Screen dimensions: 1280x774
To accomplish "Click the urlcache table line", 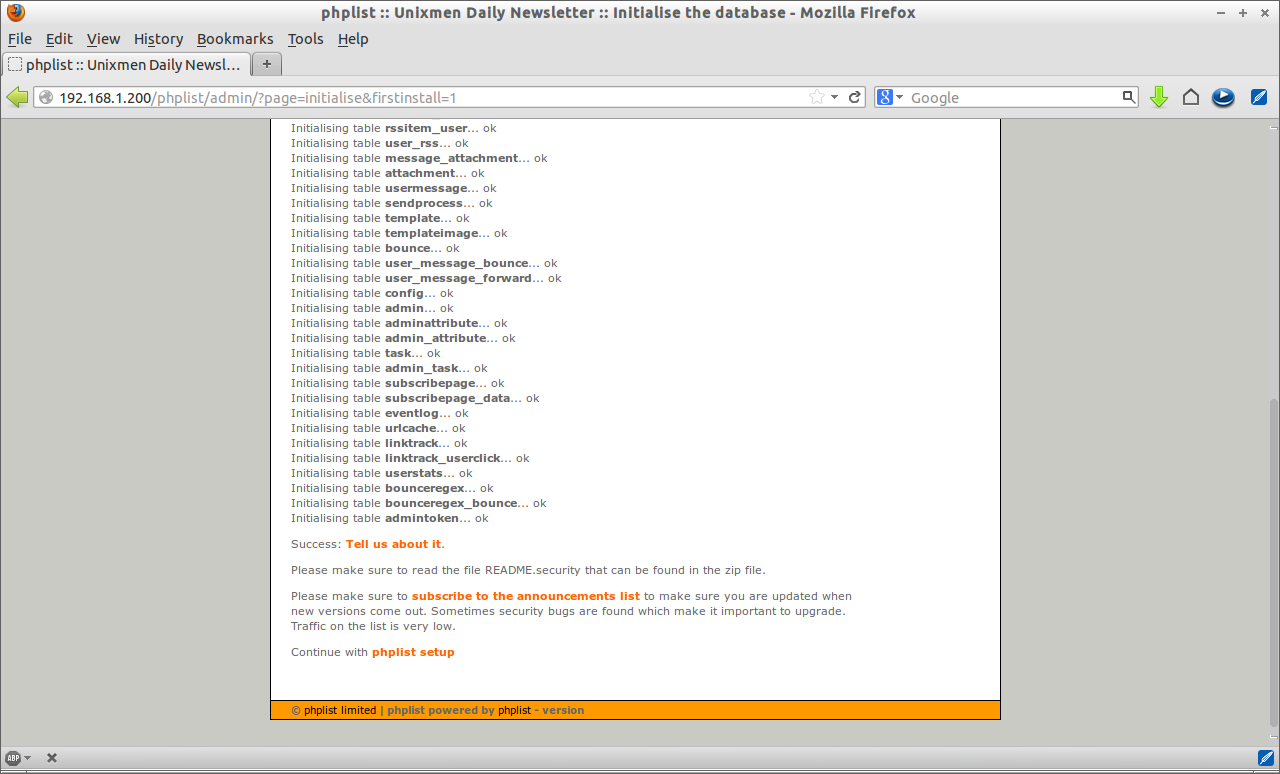I will 378,428.
